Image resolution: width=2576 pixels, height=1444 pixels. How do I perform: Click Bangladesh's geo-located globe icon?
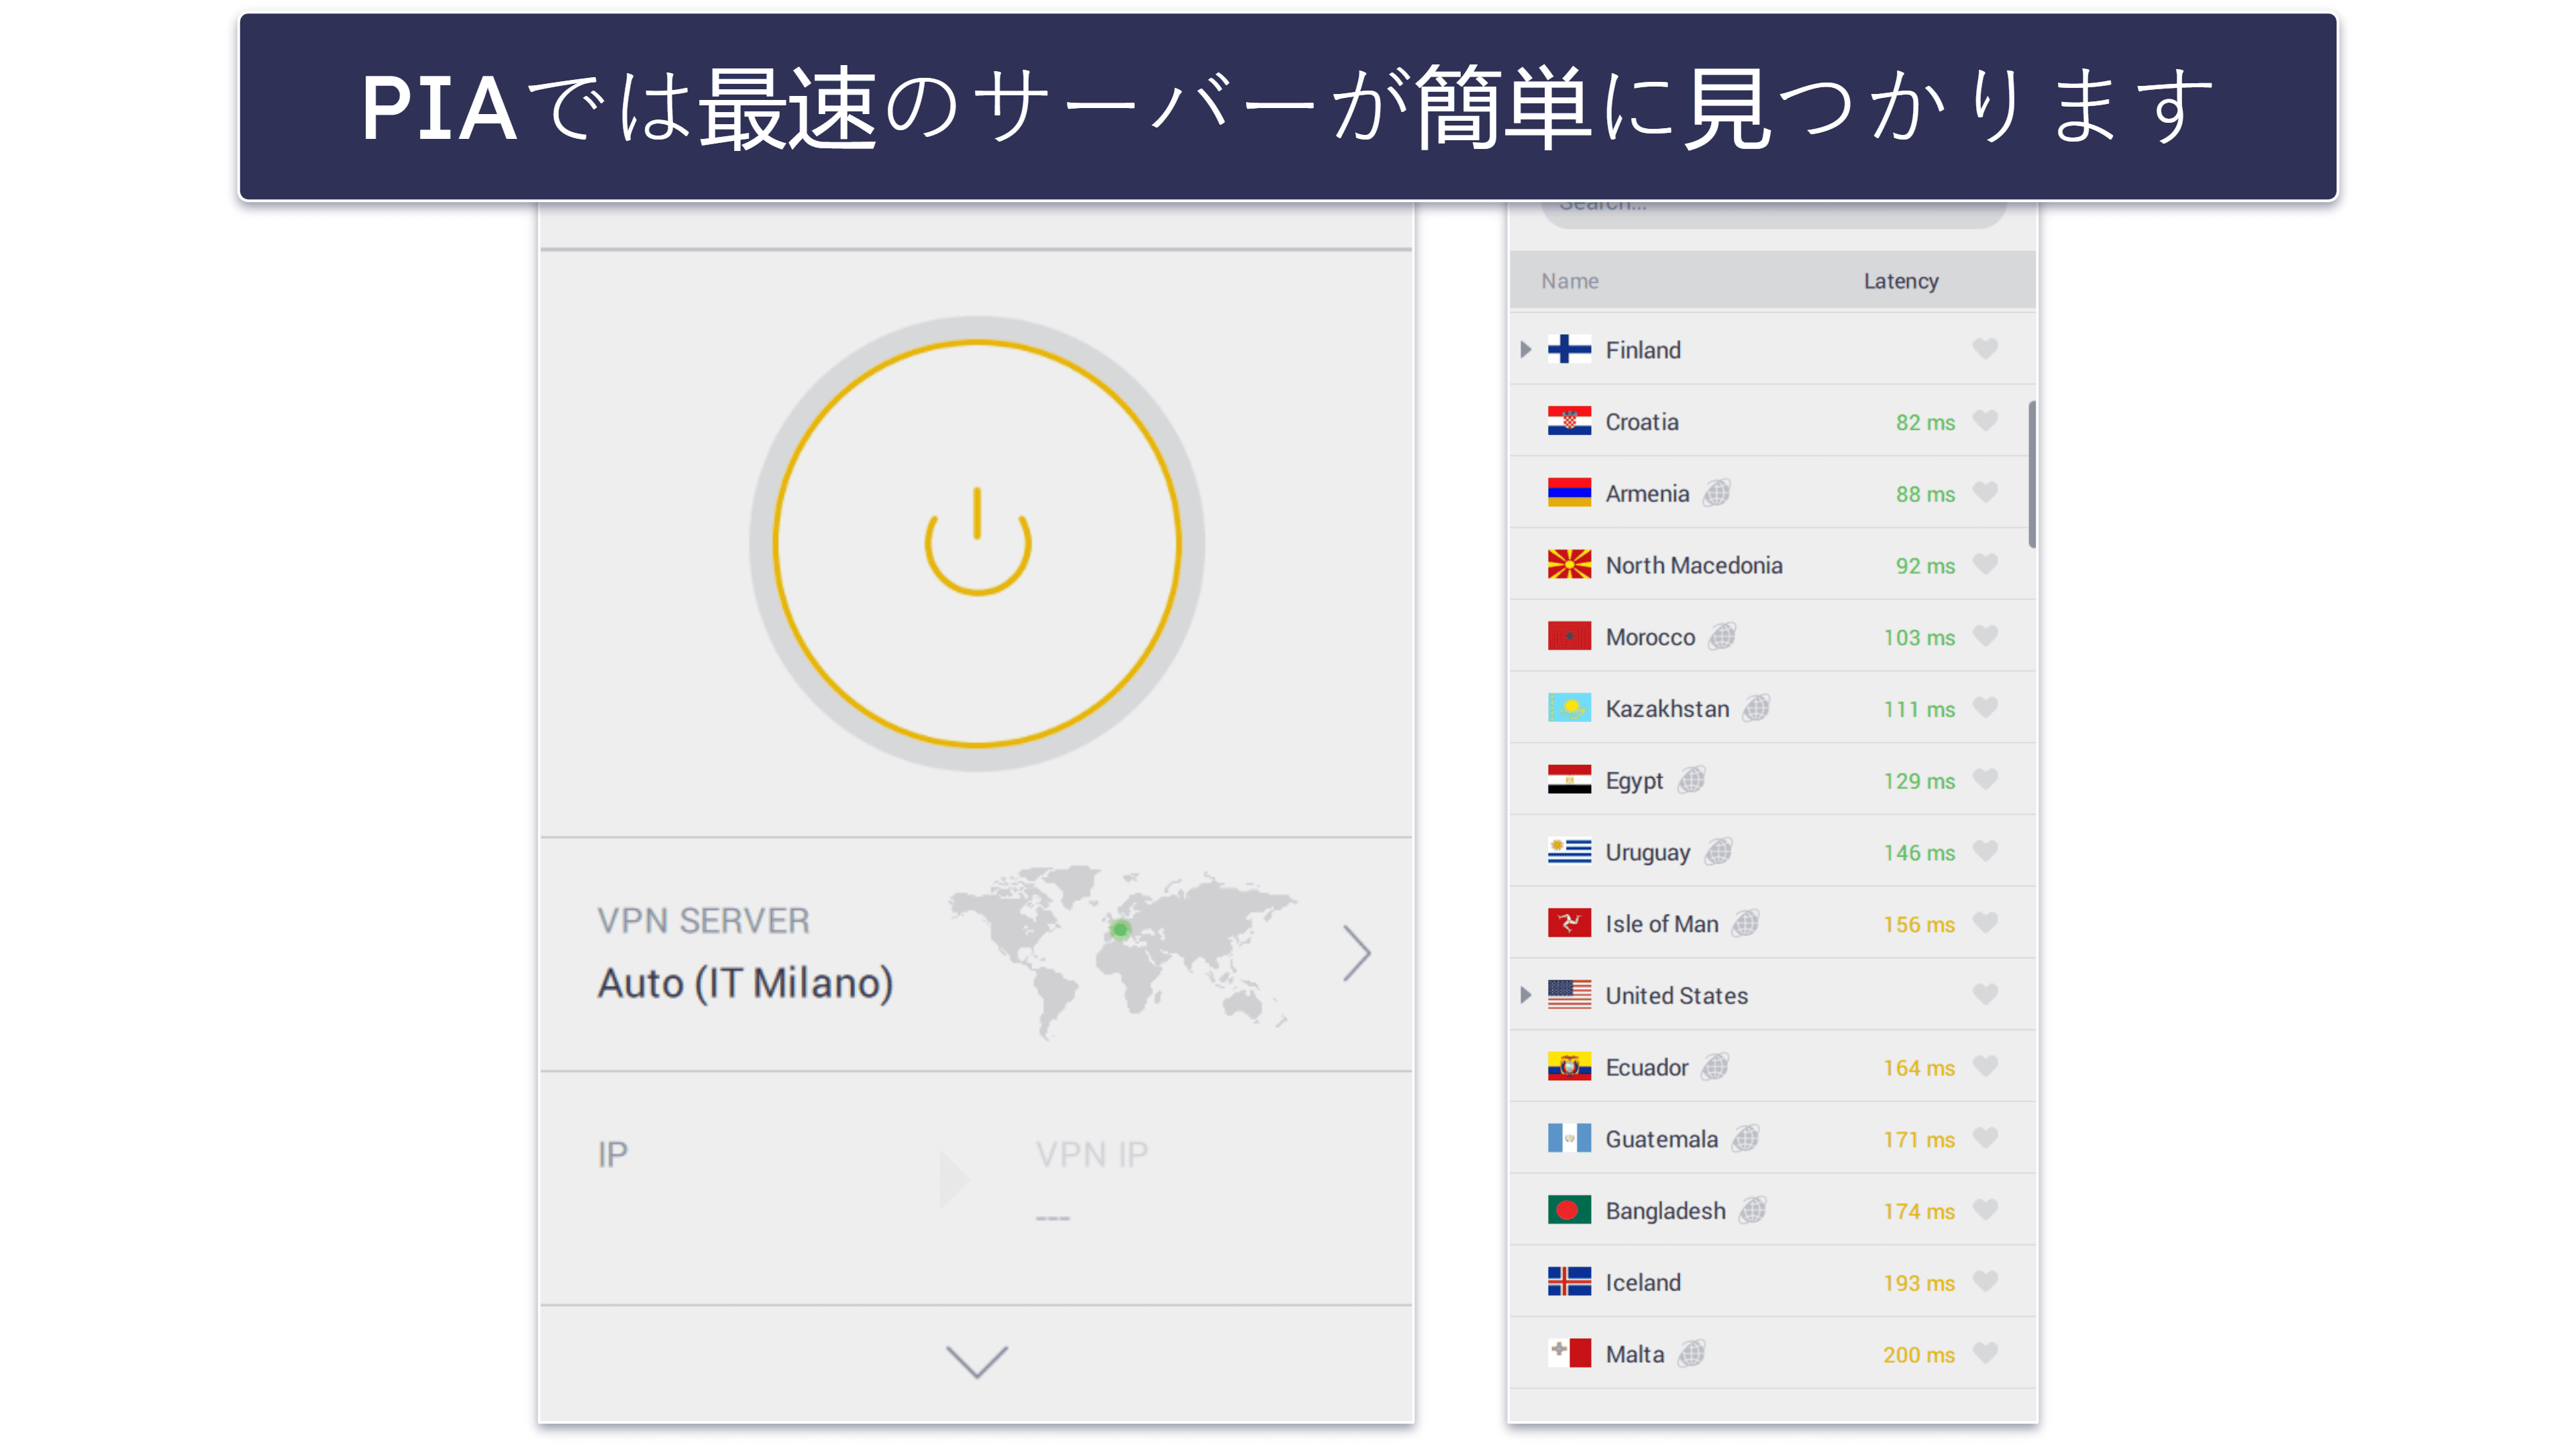[x=1753, y=1210]
